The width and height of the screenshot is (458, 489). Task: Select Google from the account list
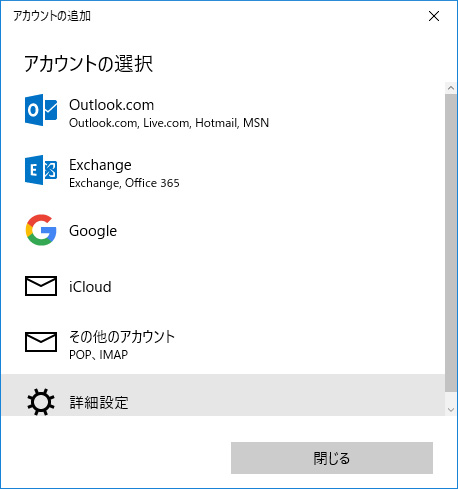point(223,230)
